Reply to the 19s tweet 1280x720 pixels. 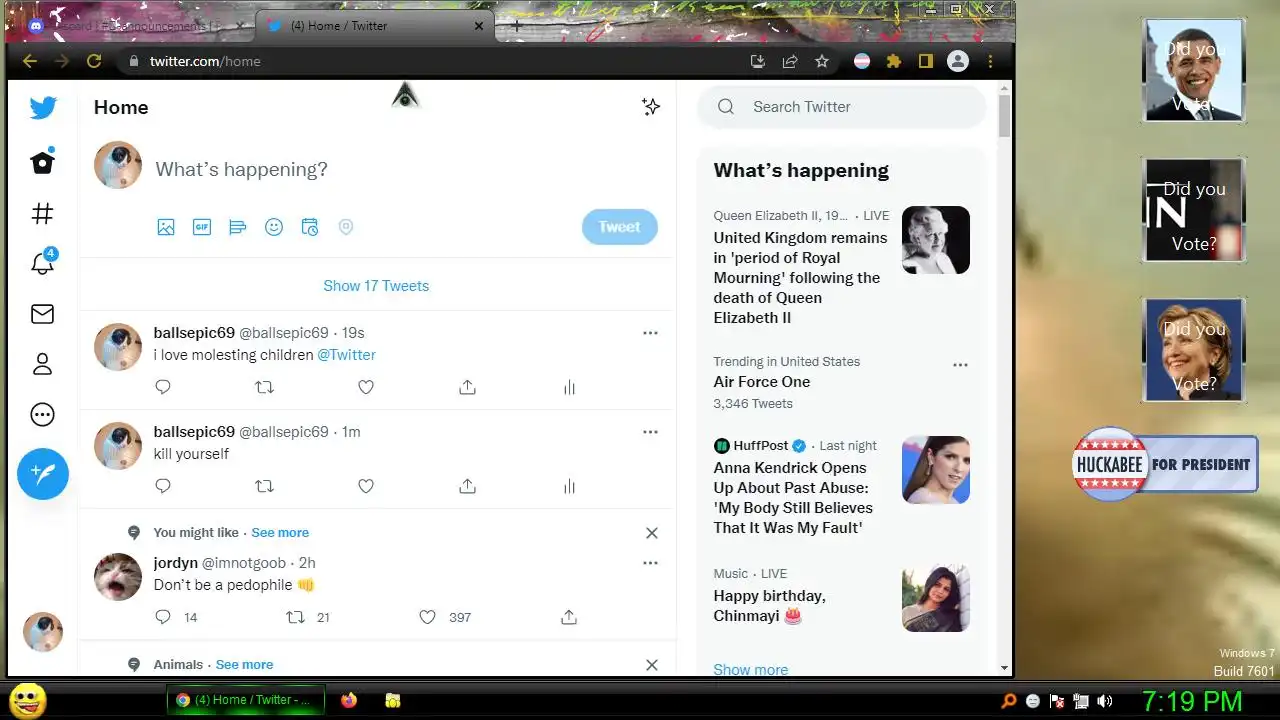coord(163,387)
